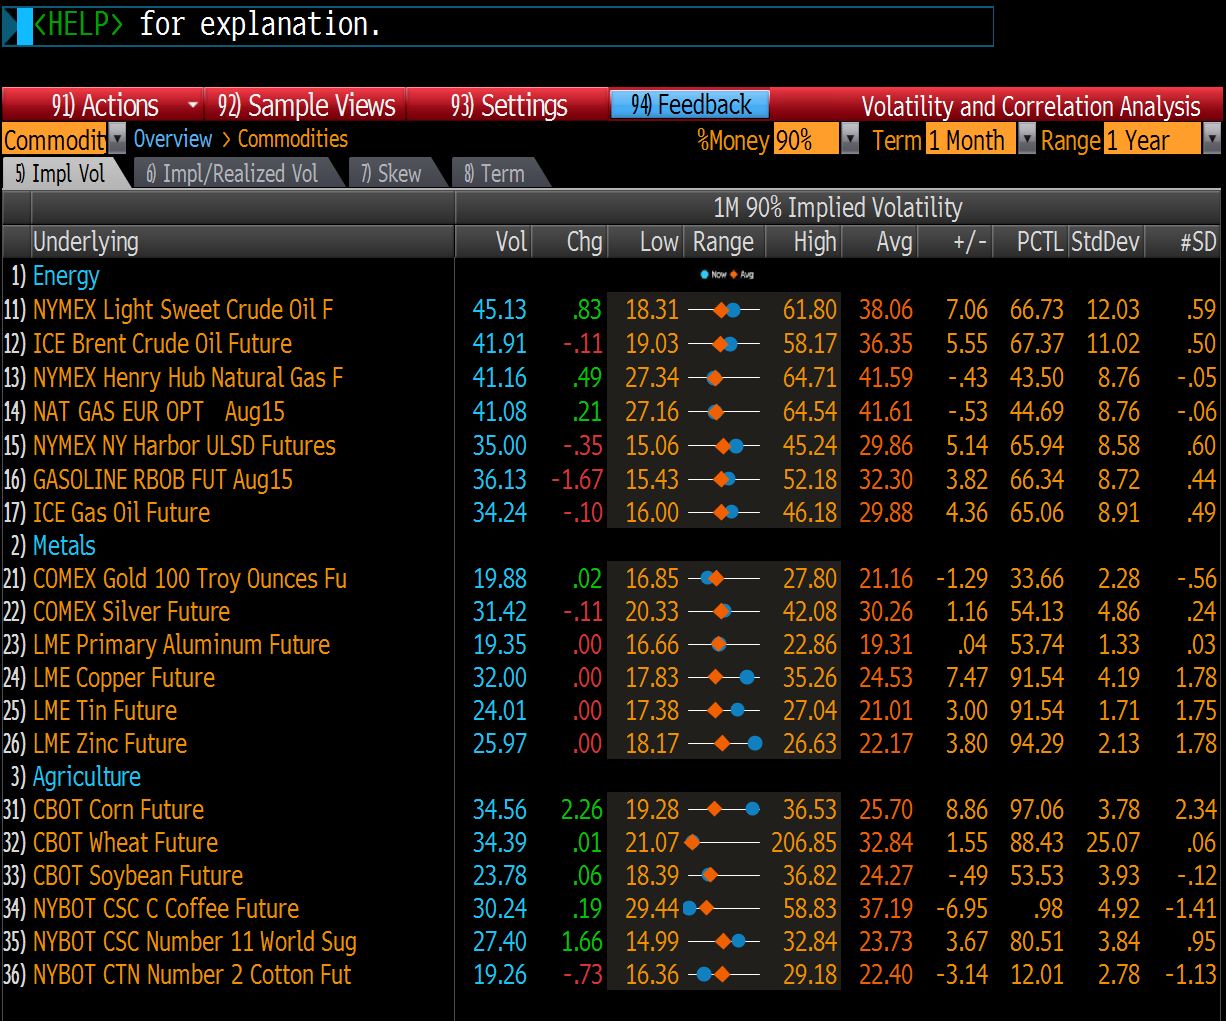1226x1021 pixels.
Task: Click the range slider for CBOT Wheat Future
Action: [724, 843]
